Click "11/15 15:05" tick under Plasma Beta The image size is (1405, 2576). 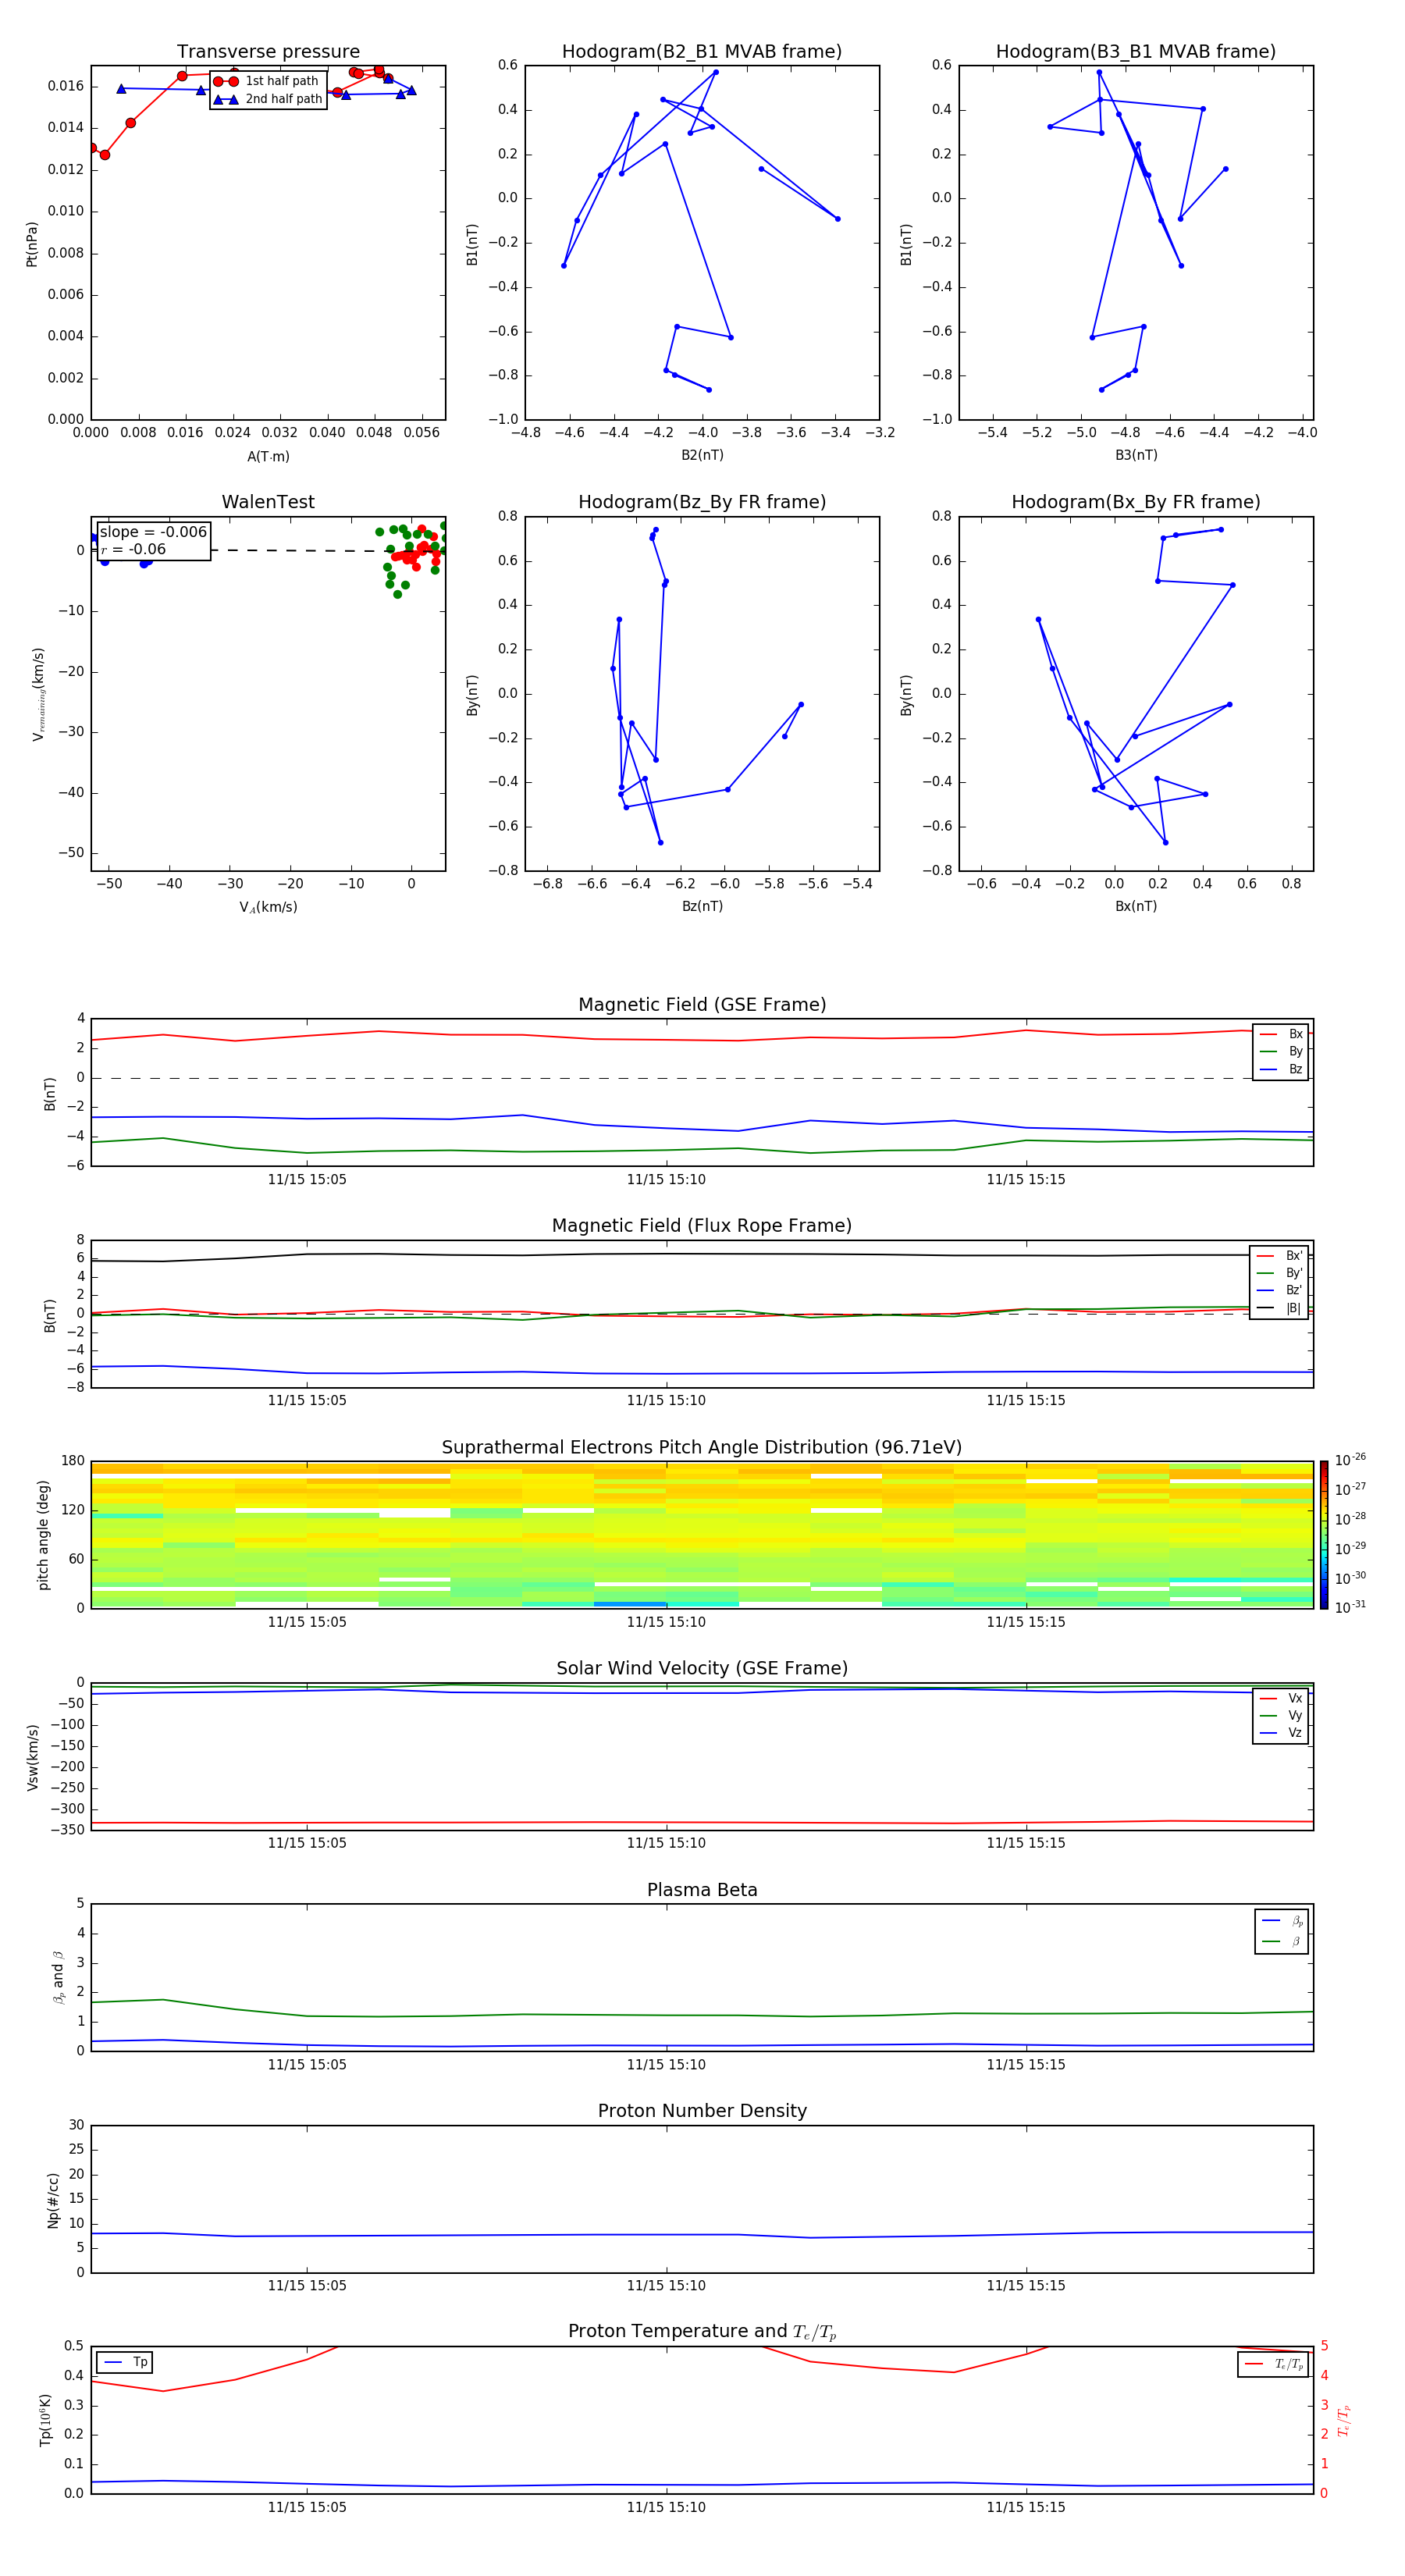pyautogui.click(x=307, y=2064)
